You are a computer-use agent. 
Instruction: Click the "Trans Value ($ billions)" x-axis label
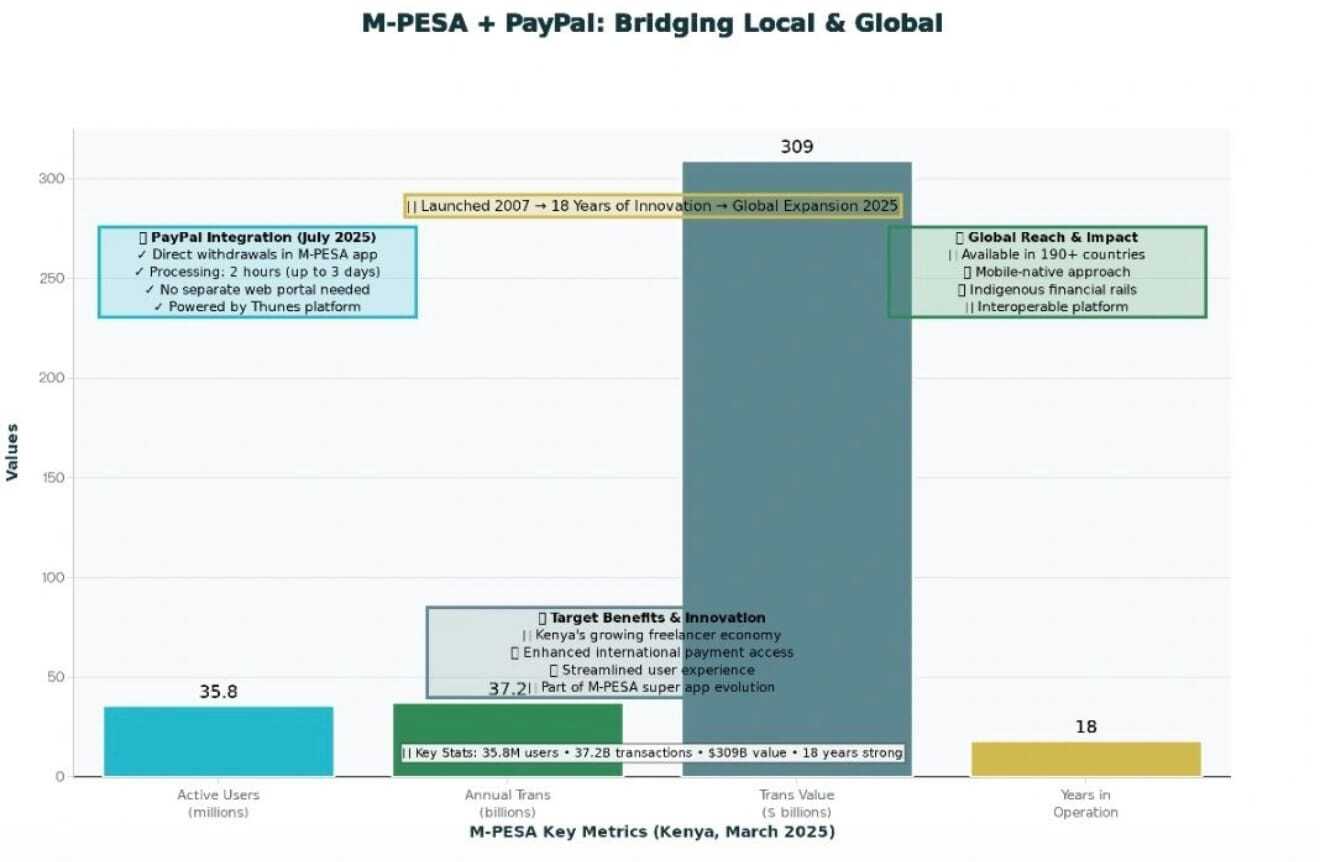[797, 804]
